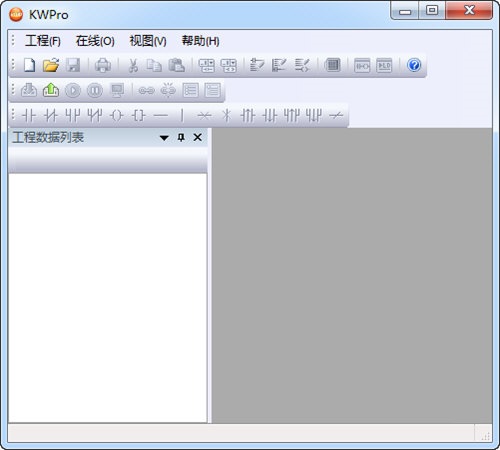Click the first list panel icon
This screenshot has height=450, width=500.
click(x=190, y=90)
